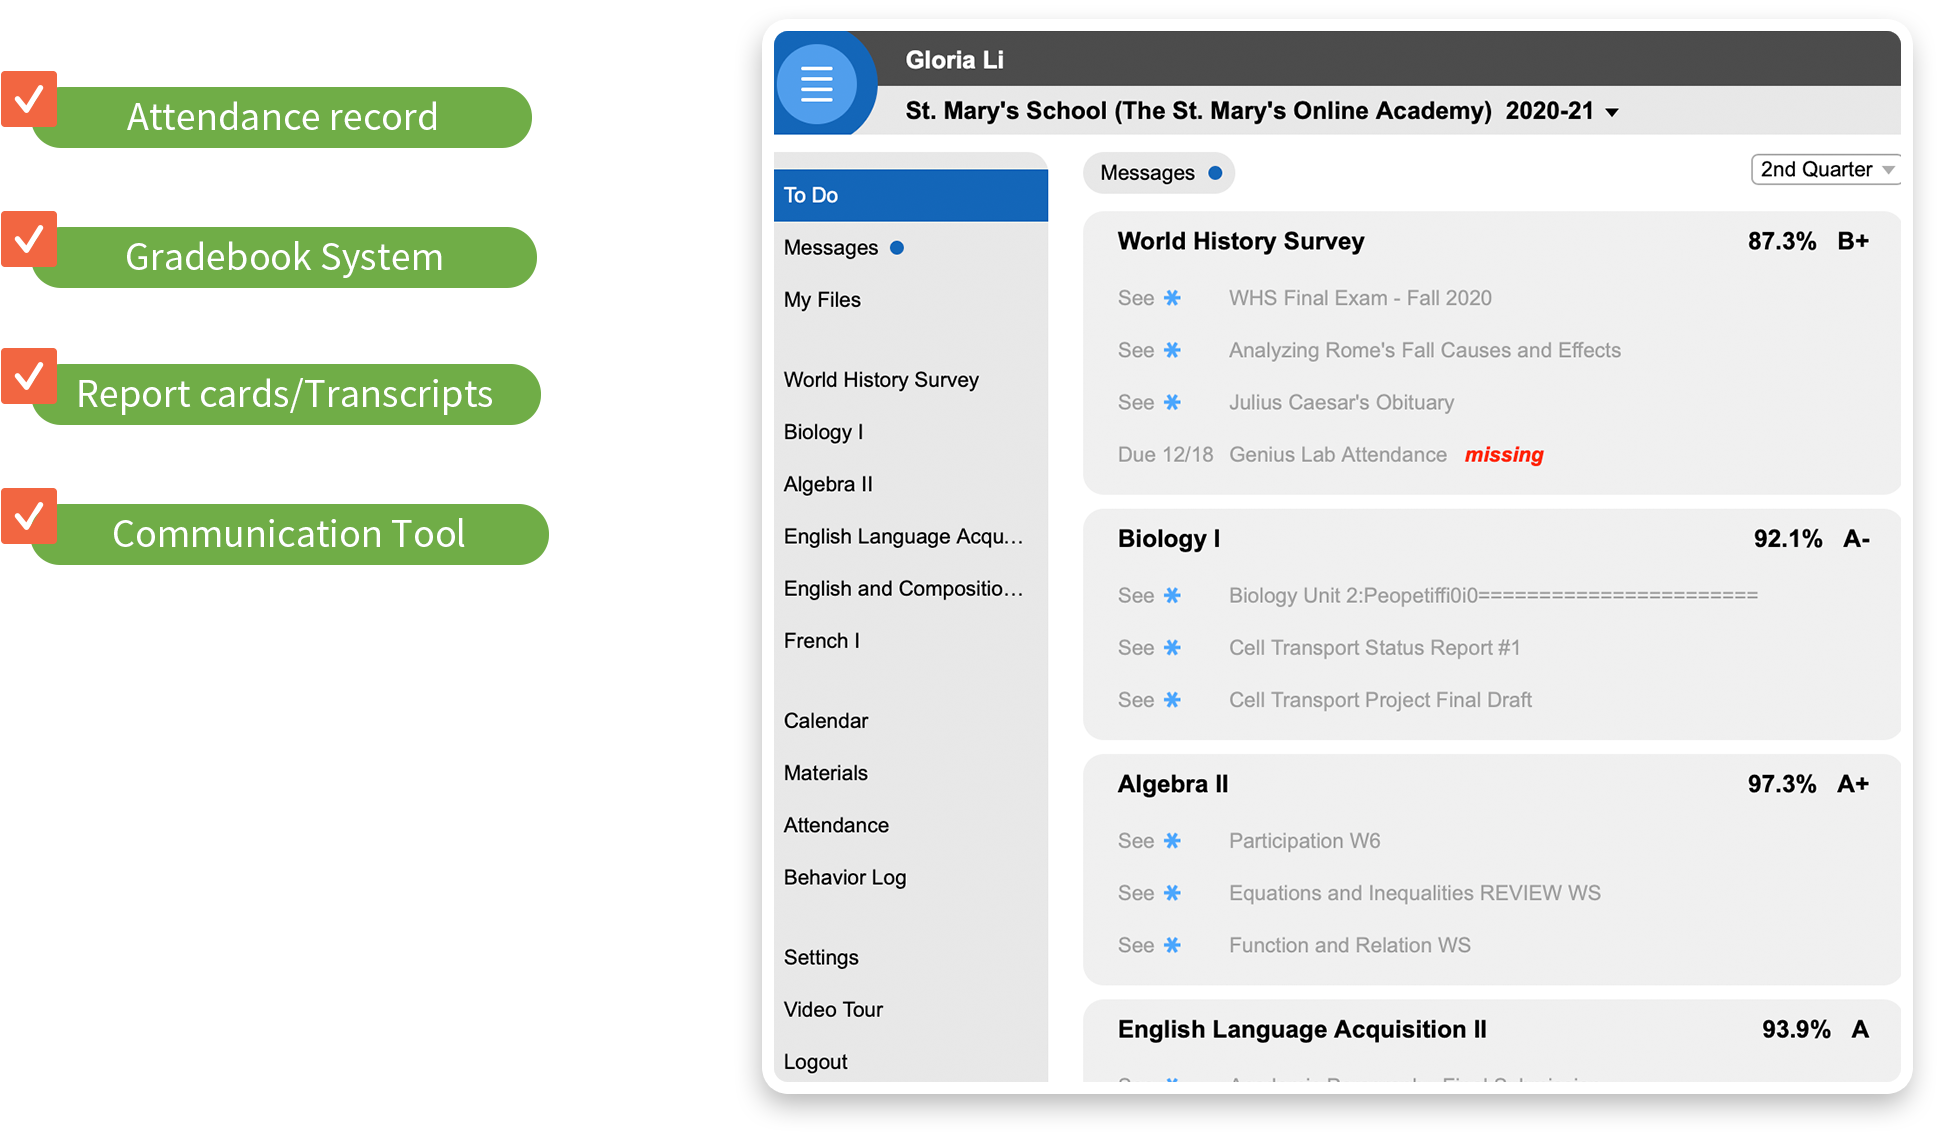Image resolution: width=1943 pixels, height=1138 pixels.
Task: Click the asterisk next to Biology Unit 2 assignment
Action: (1172, 595)
